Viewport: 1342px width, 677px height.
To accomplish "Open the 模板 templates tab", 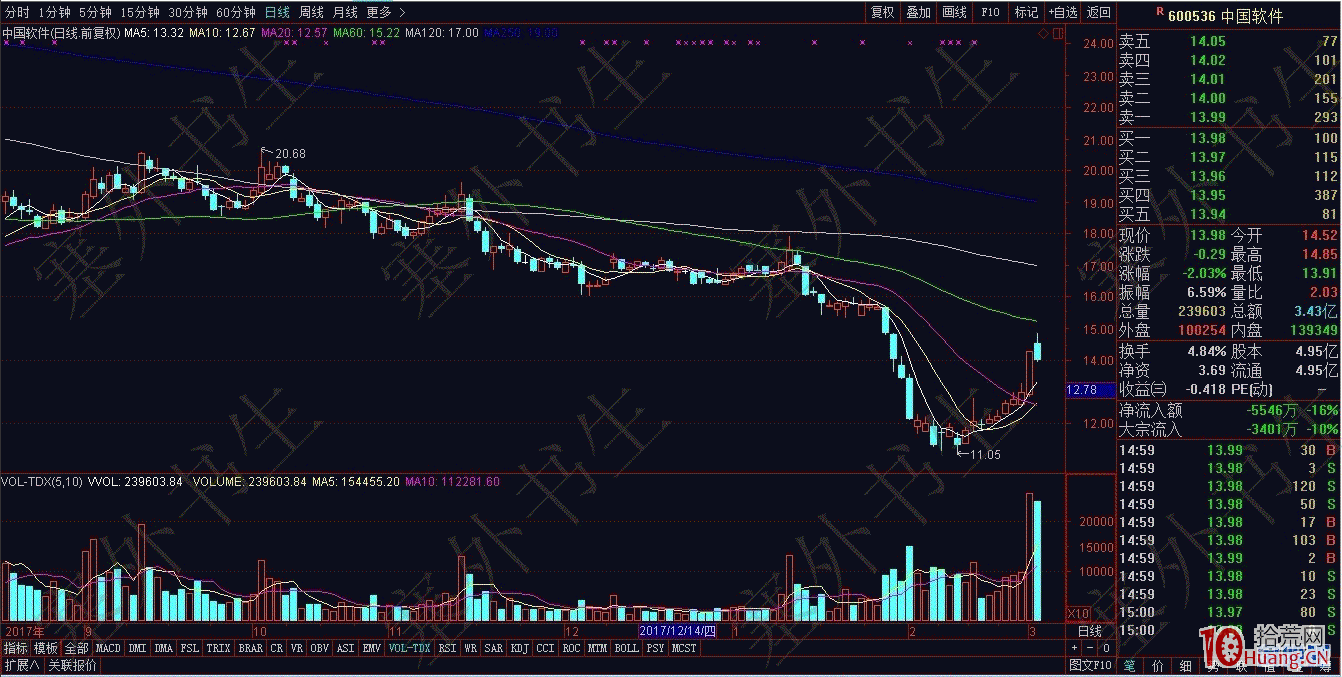I will point(45,648).
